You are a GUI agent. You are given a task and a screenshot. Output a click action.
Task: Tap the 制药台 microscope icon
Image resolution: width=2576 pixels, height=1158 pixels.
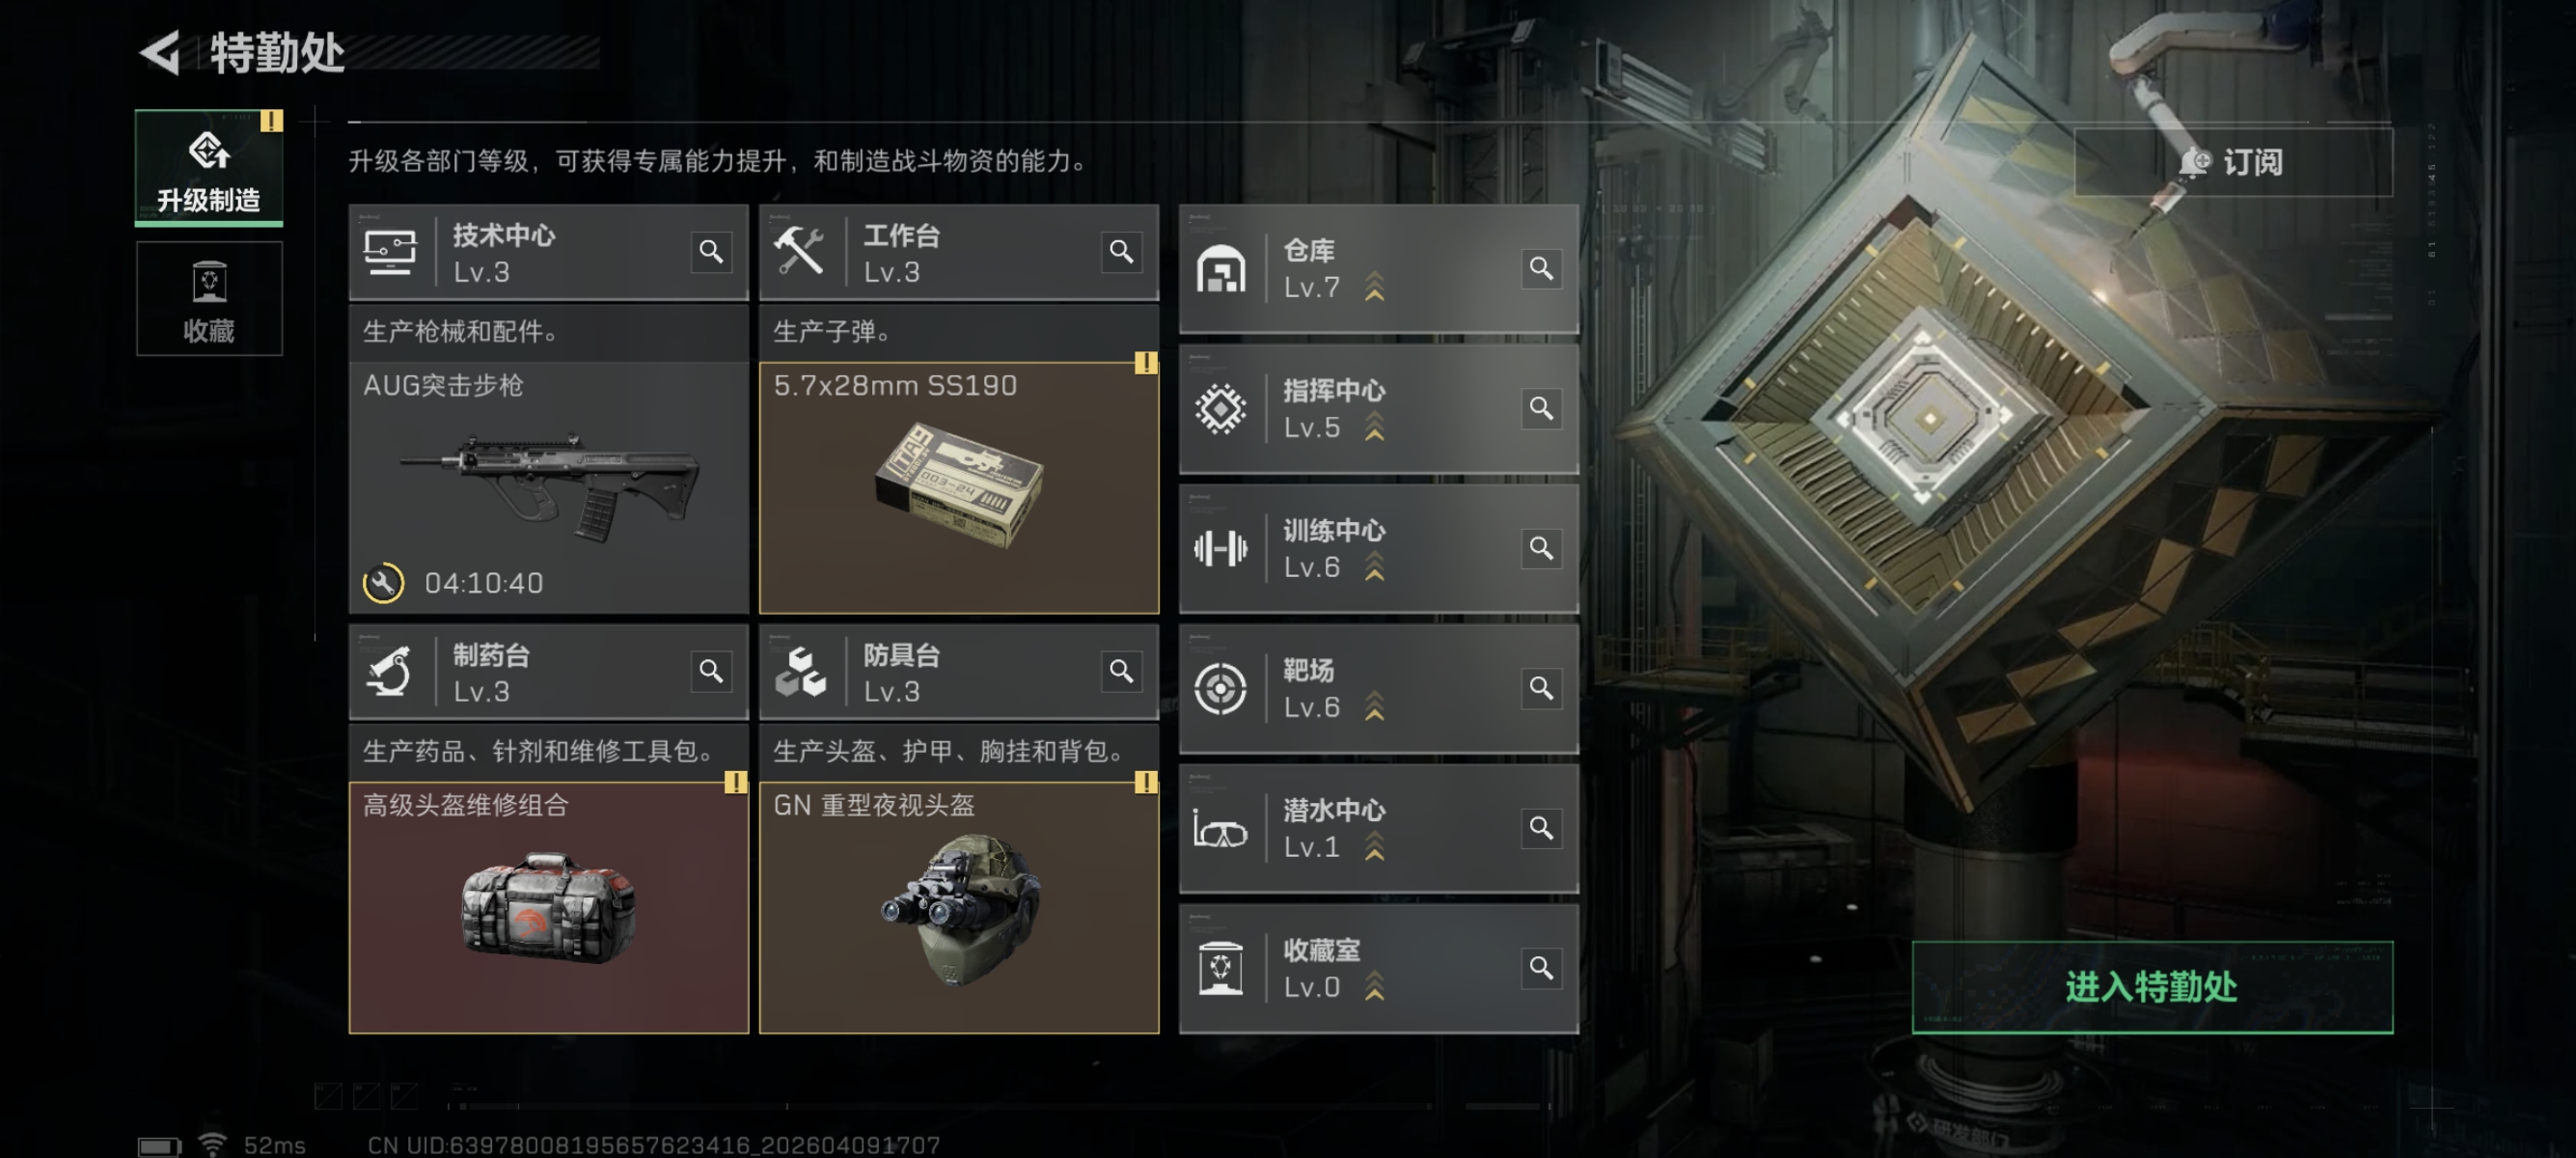point(390,671)
